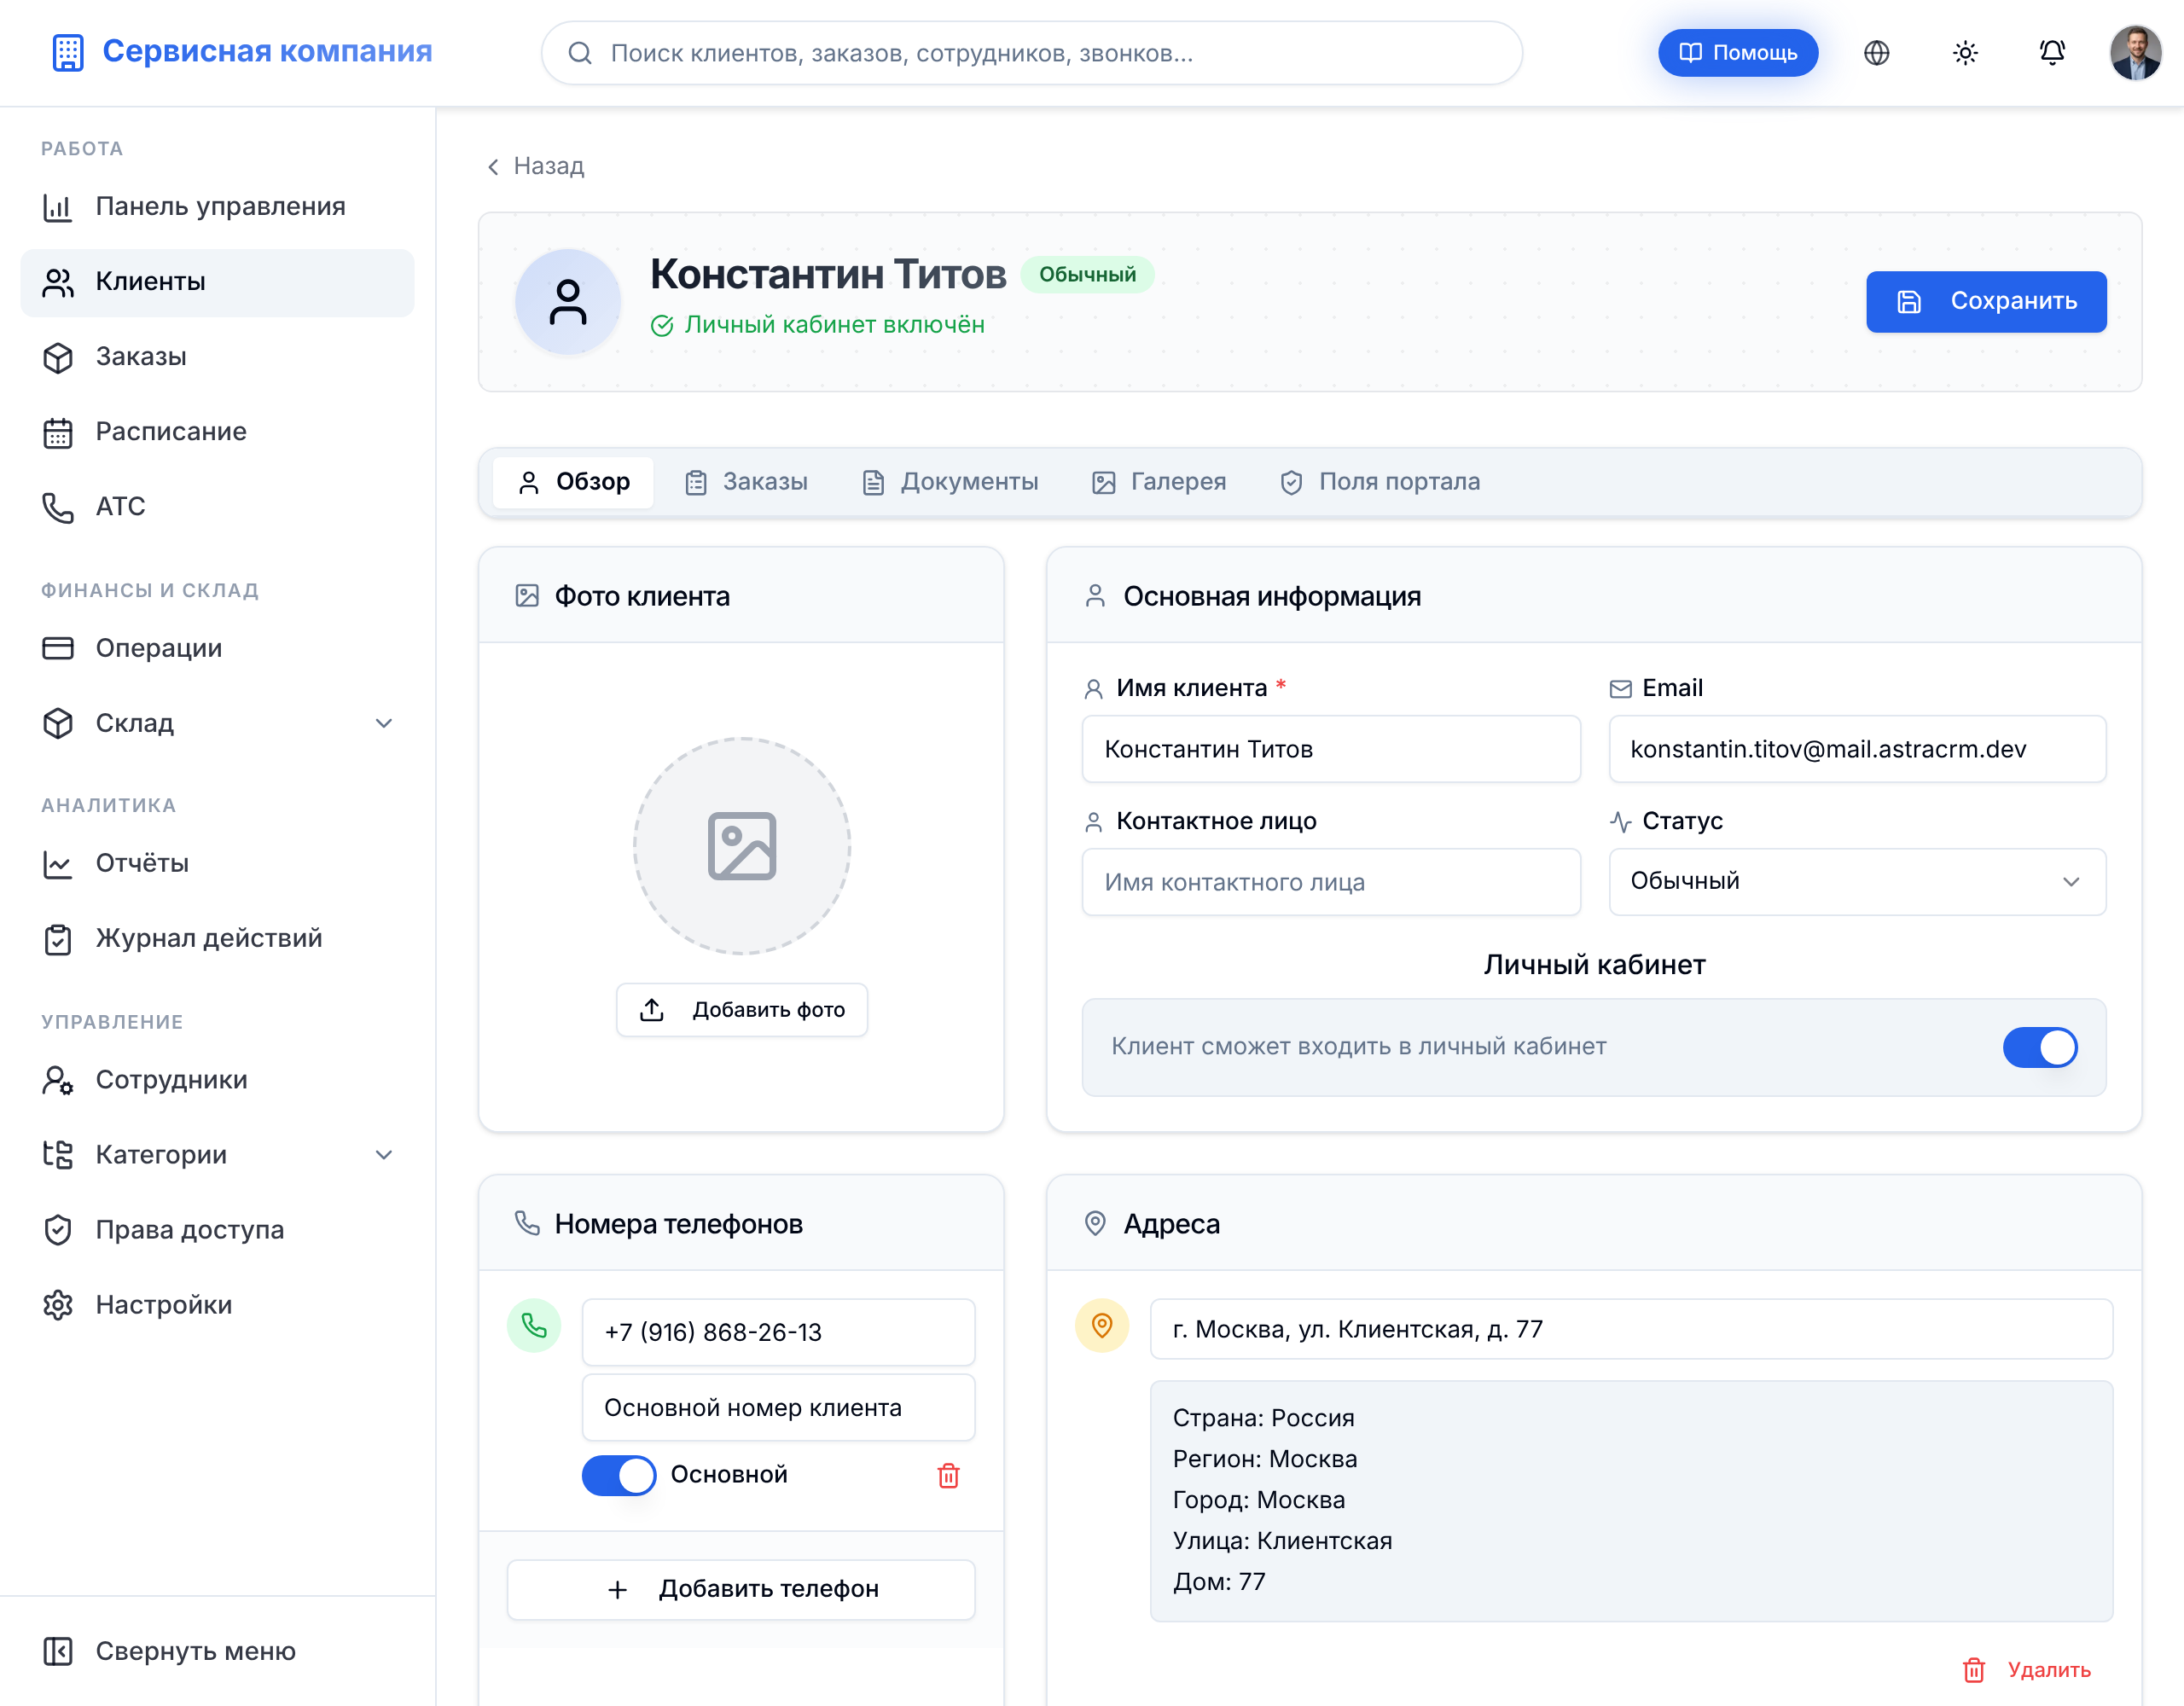Go back via Назад link
The height and width of the screenshot is (1706, 2184).
(537, 166)
